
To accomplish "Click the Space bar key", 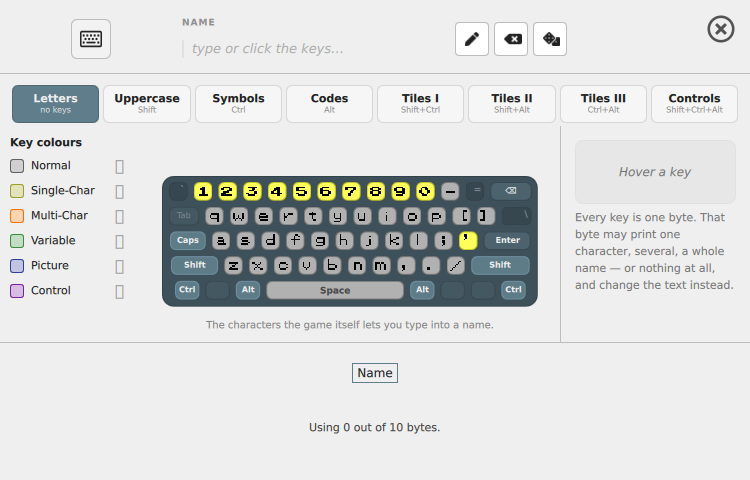I will click(335, 290).
